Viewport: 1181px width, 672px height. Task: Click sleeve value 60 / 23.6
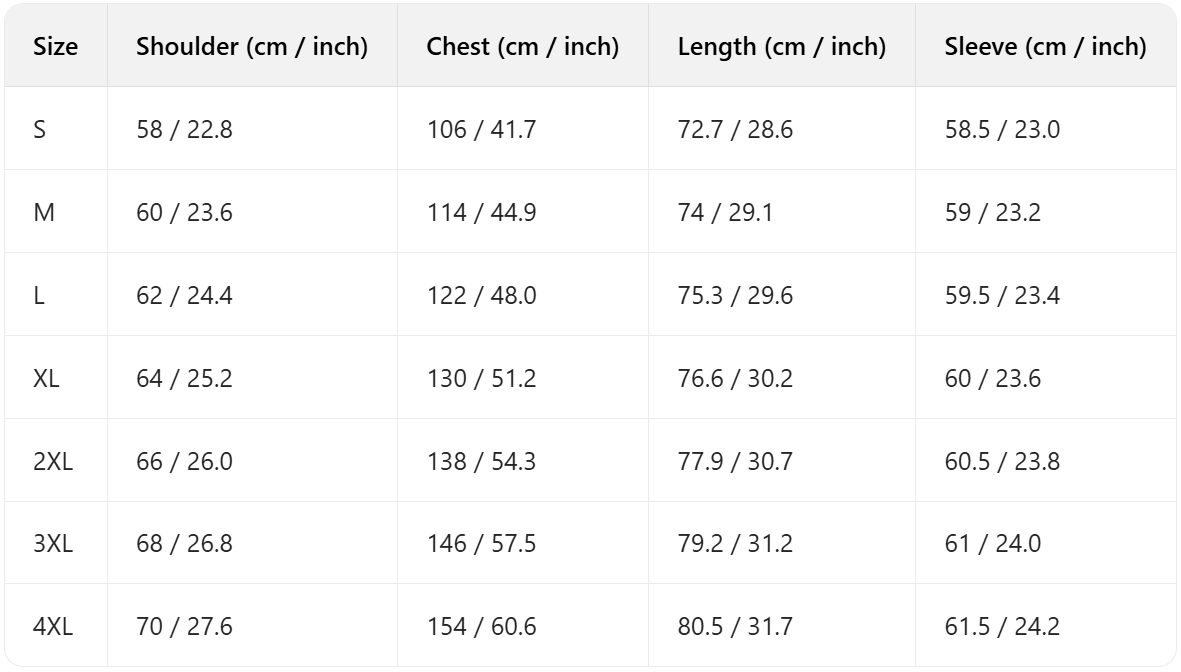coord(993,378)
